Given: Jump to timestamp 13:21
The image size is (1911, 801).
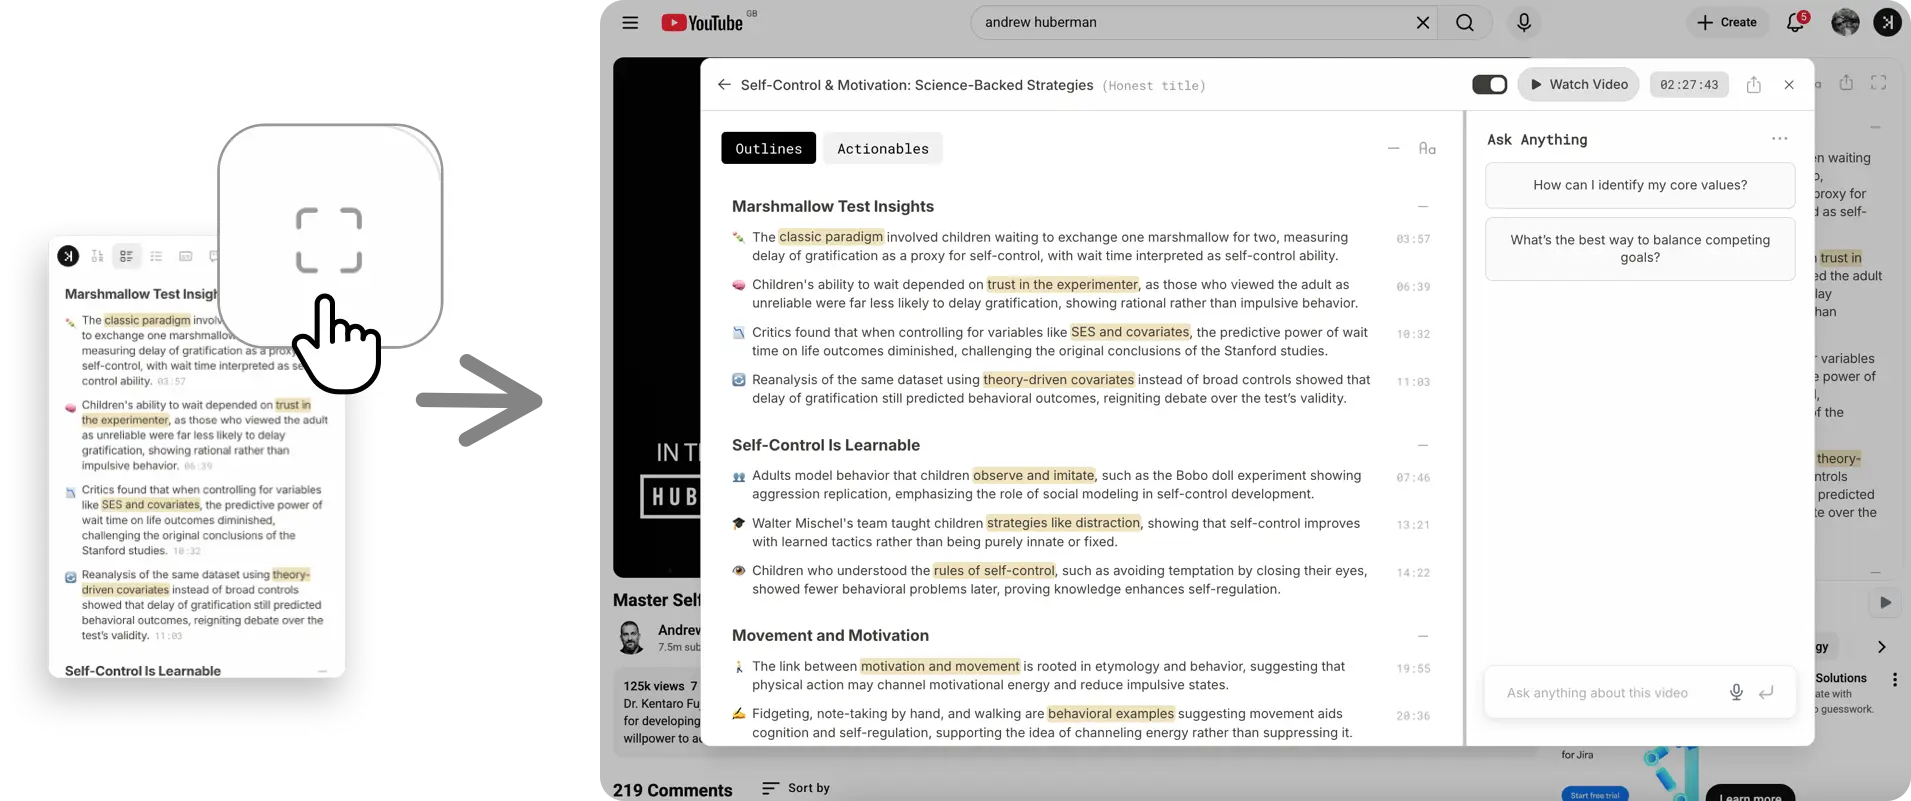Looking at the screenshot, I should pos(1413,525).
